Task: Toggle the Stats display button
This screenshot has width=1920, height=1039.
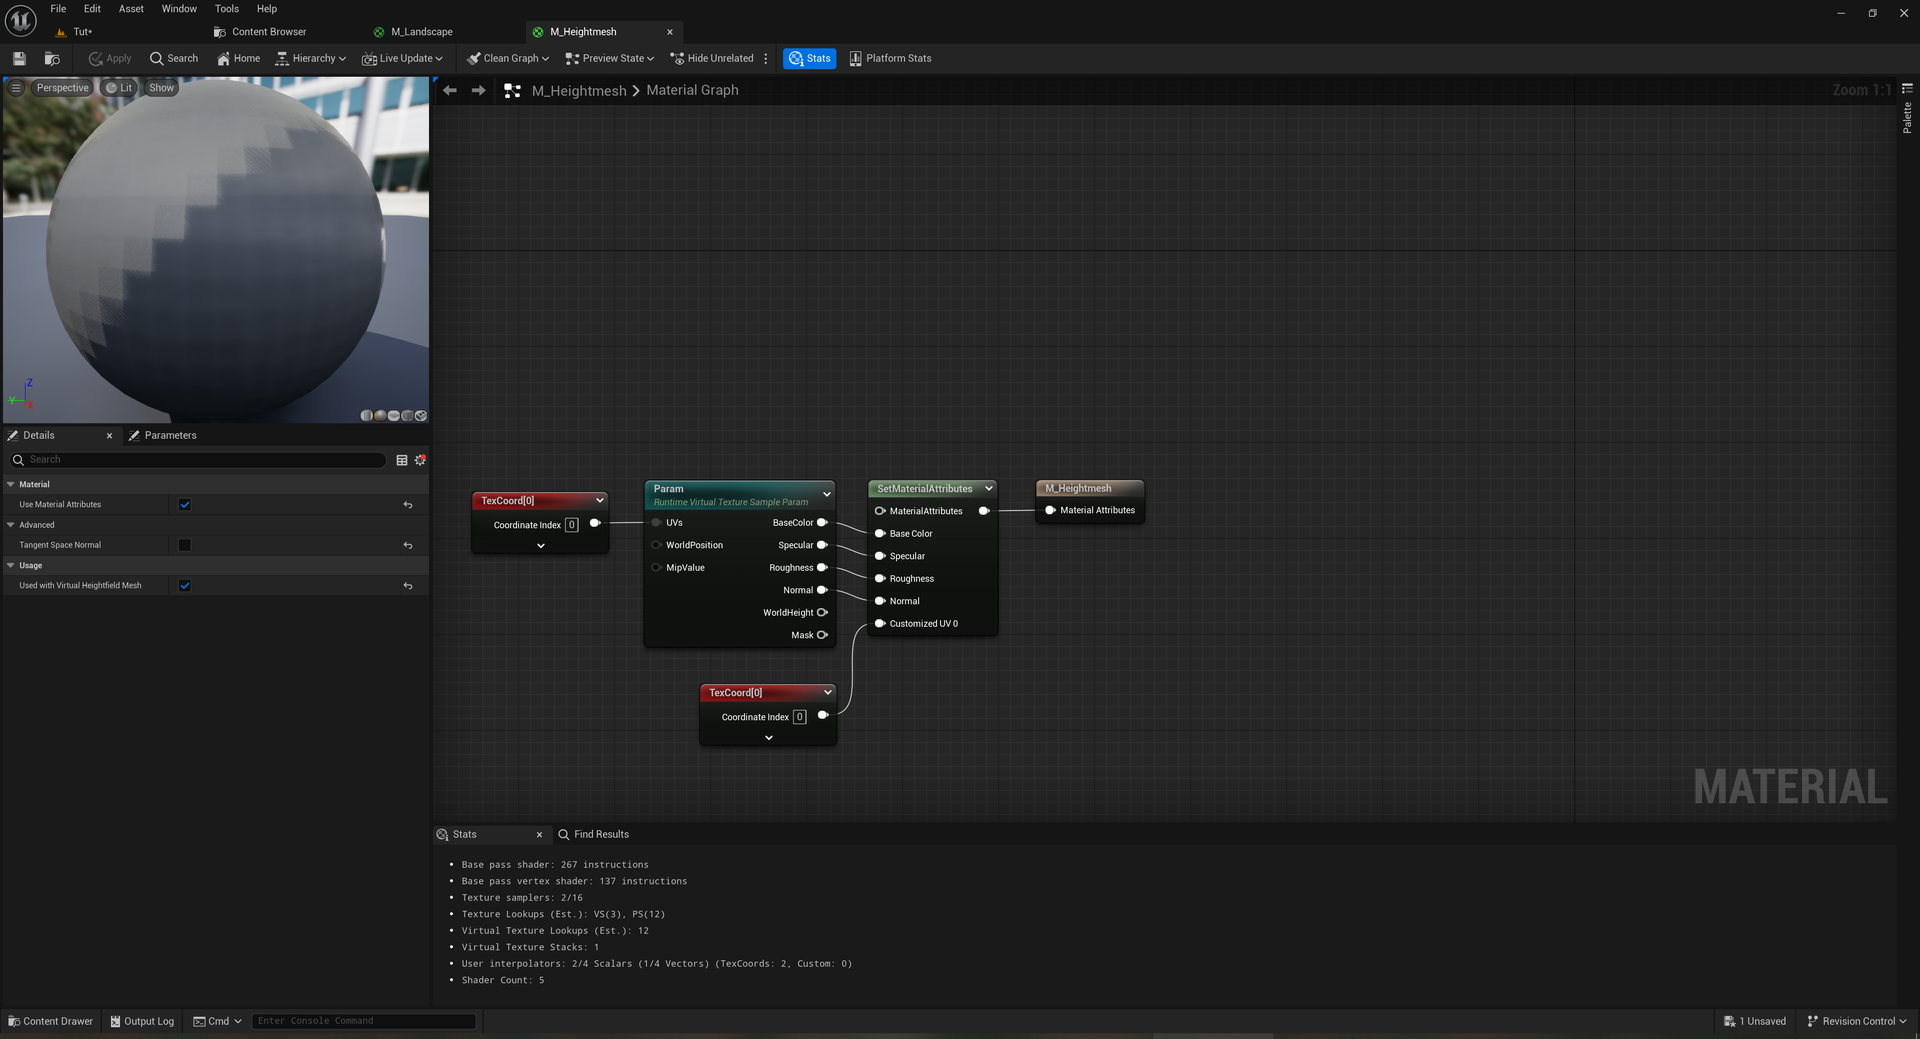Action: 809,58
